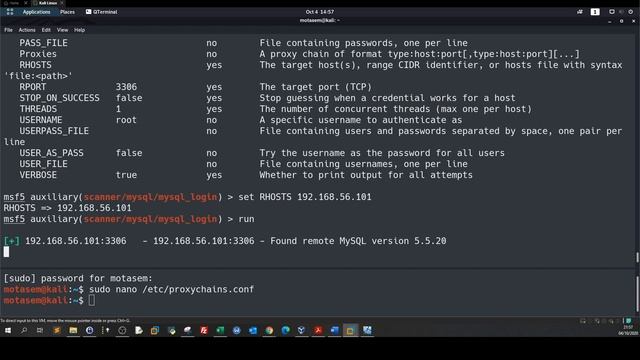
Task: Click 'The target port (TCP)' description
Action: tap(316, 87)
